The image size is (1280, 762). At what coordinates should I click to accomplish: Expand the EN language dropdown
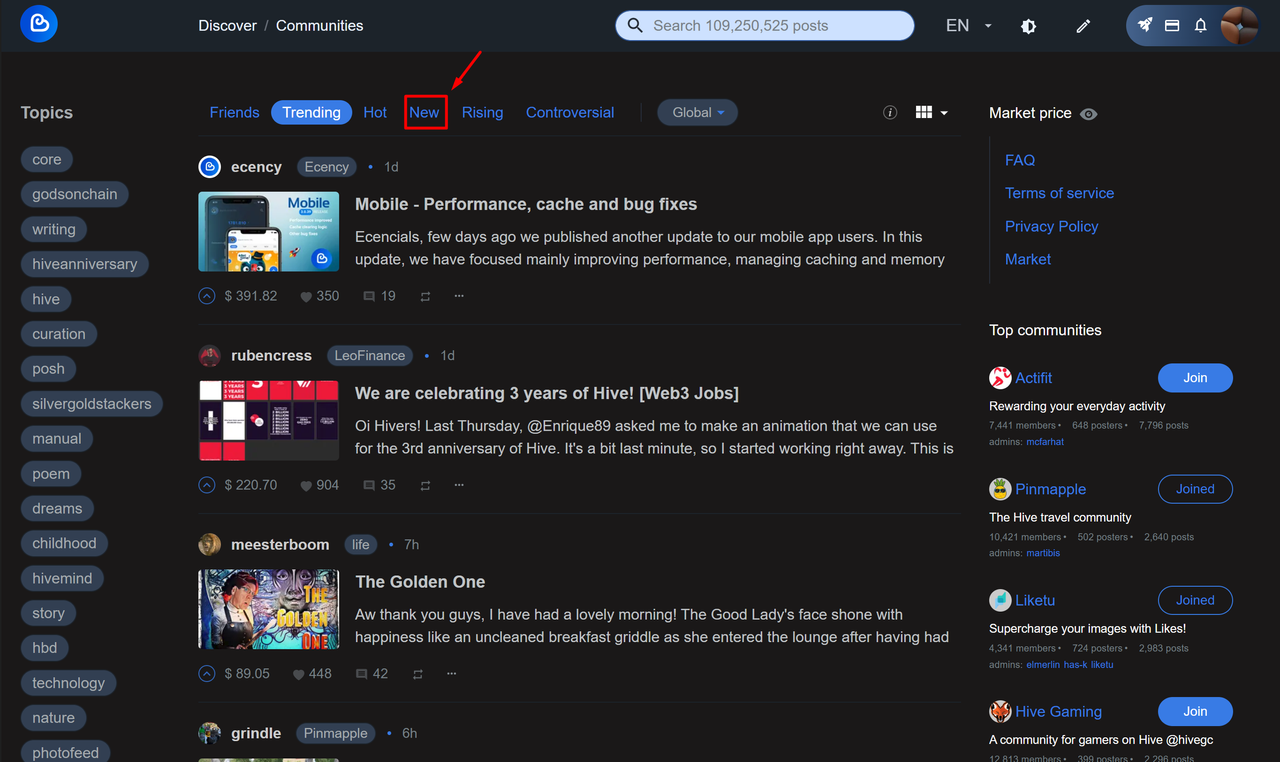click(x=968, y=25)
